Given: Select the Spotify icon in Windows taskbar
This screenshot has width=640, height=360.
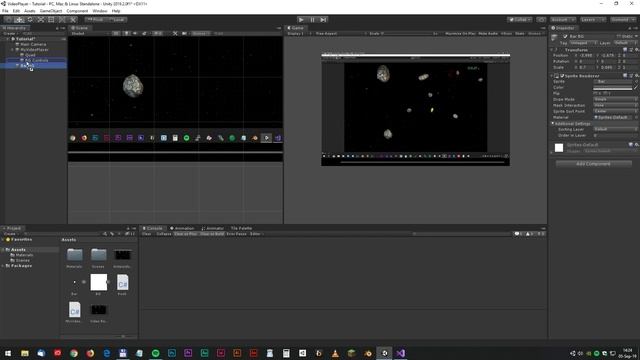Looking at the screenshot, I should pyautogui.click(x=156, y=353).
